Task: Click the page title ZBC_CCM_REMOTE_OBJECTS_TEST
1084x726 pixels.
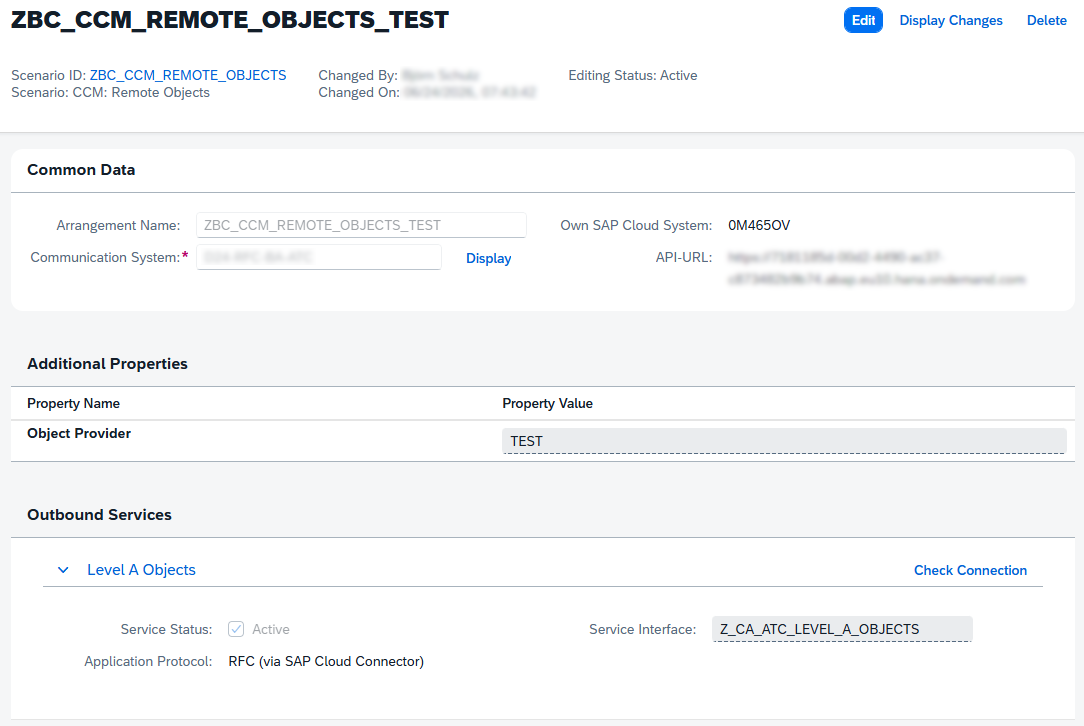Action: coord(230,20)
